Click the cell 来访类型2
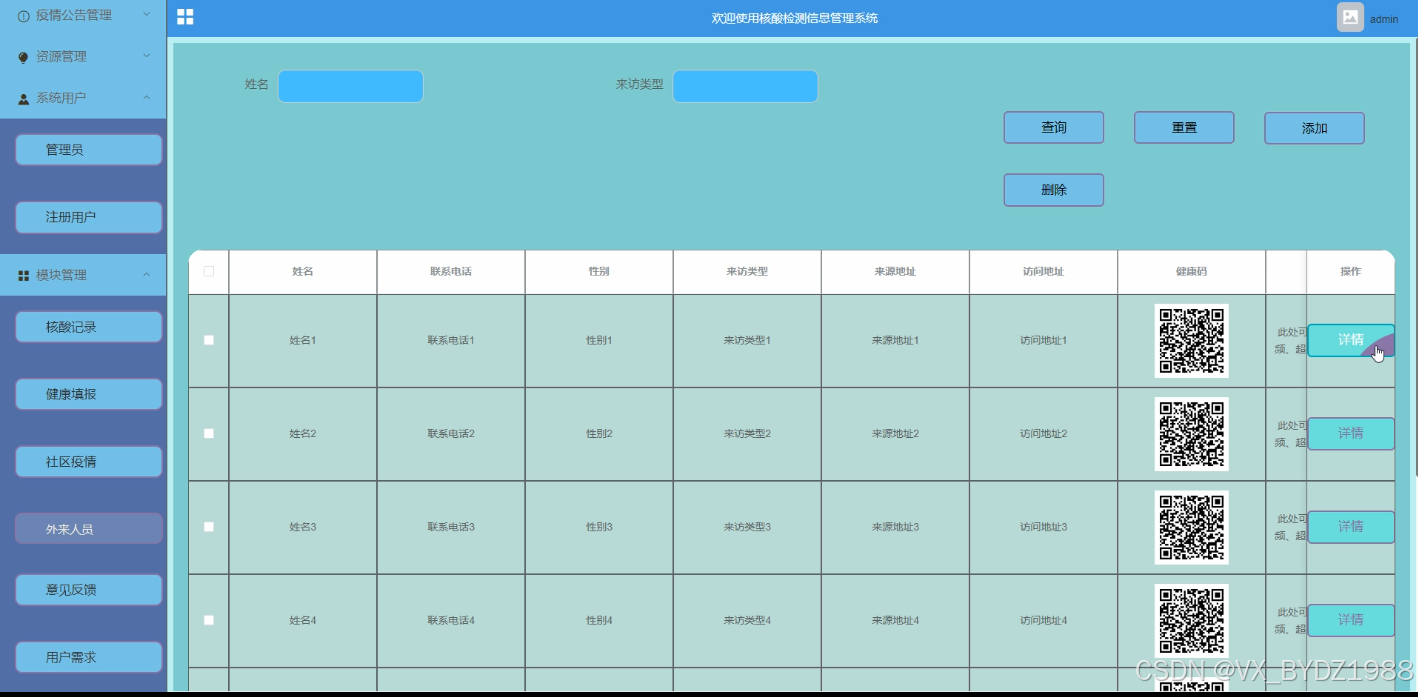The image size is (1418, 697). [747, 433]
